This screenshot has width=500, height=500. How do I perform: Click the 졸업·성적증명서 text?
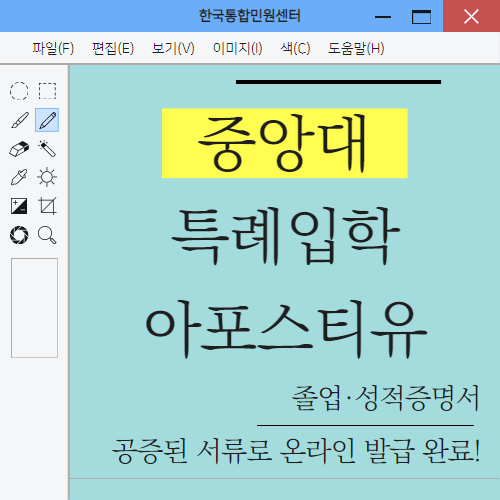(386, 397)
